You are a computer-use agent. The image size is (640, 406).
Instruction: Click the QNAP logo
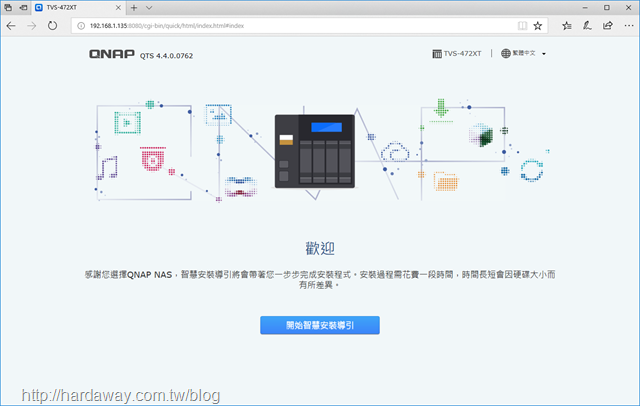(112, 54)
